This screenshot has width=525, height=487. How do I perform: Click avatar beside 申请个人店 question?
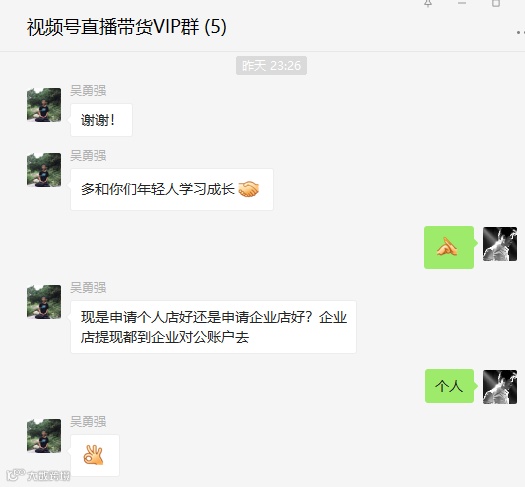44,302
